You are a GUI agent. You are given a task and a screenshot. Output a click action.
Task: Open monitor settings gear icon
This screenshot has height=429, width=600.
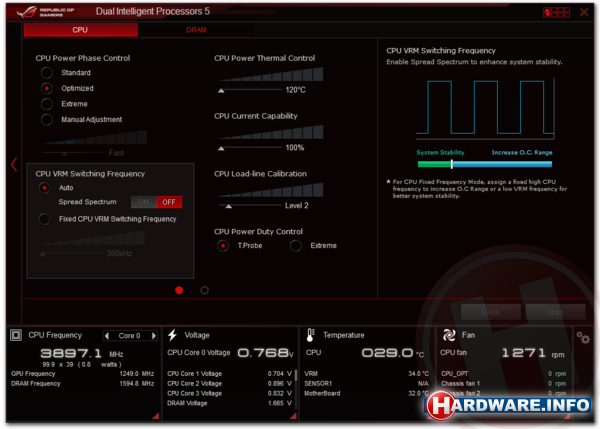[x=583, y=338]
